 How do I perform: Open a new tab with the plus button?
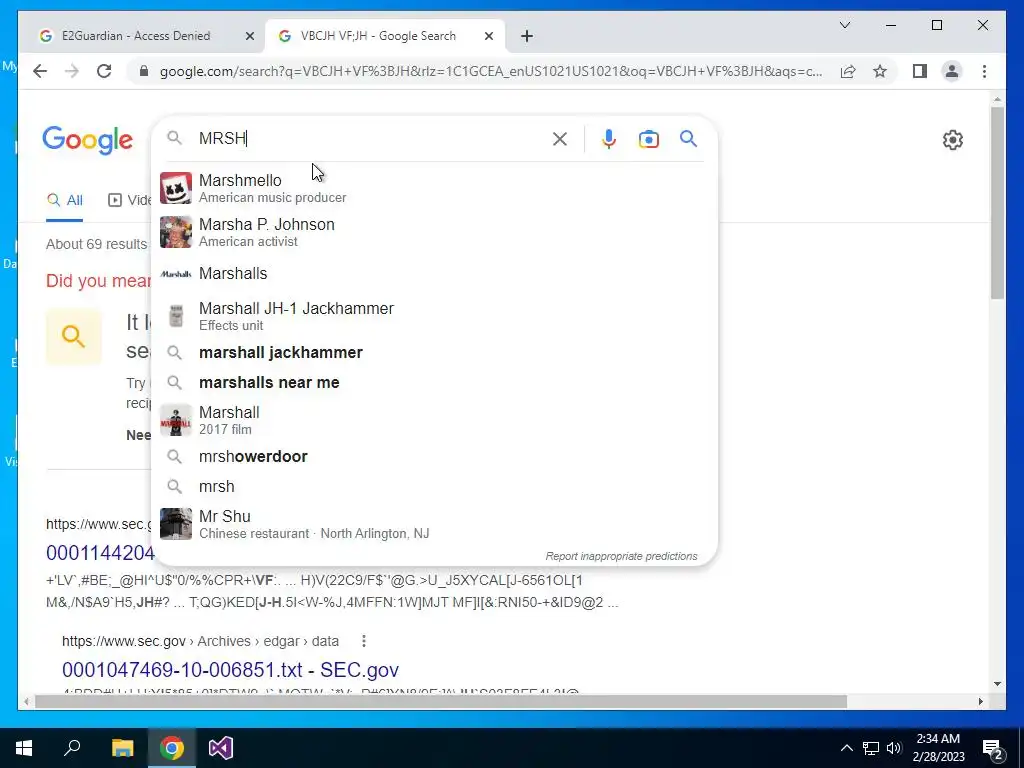[x=527, y=36]
